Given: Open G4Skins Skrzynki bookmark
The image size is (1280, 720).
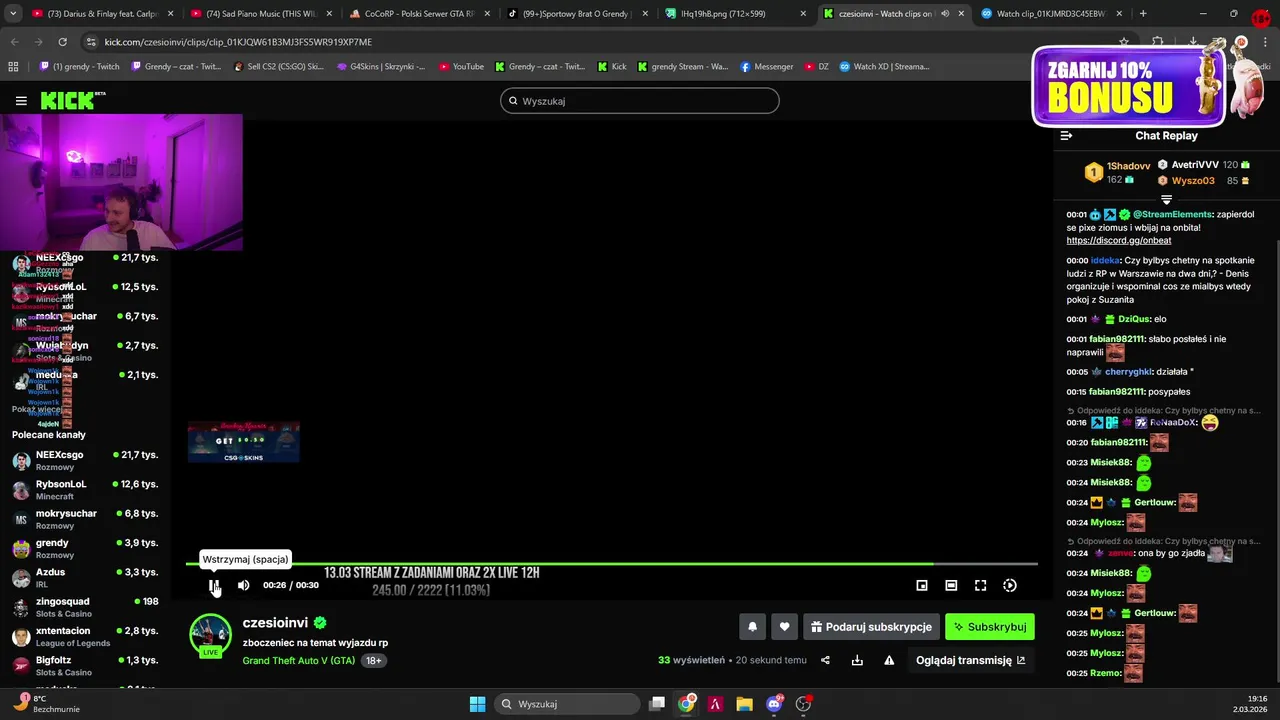Looking at the screenshot, I should pos(381,67).
